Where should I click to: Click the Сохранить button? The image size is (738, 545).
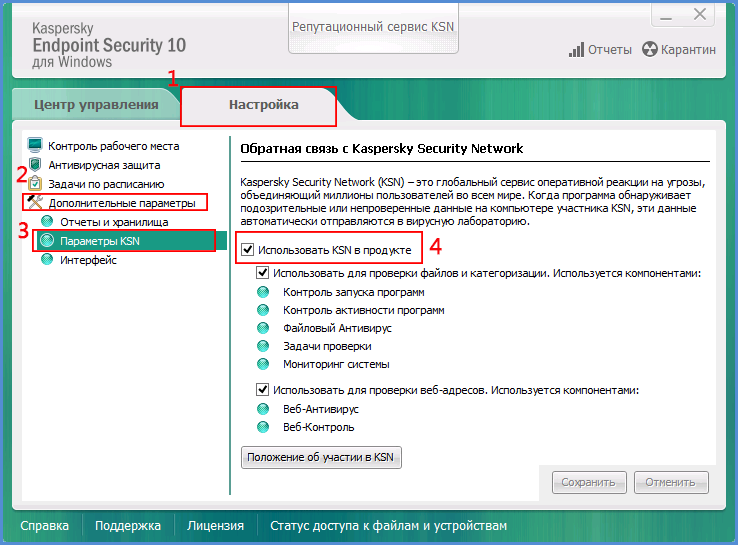pos(589,482)
